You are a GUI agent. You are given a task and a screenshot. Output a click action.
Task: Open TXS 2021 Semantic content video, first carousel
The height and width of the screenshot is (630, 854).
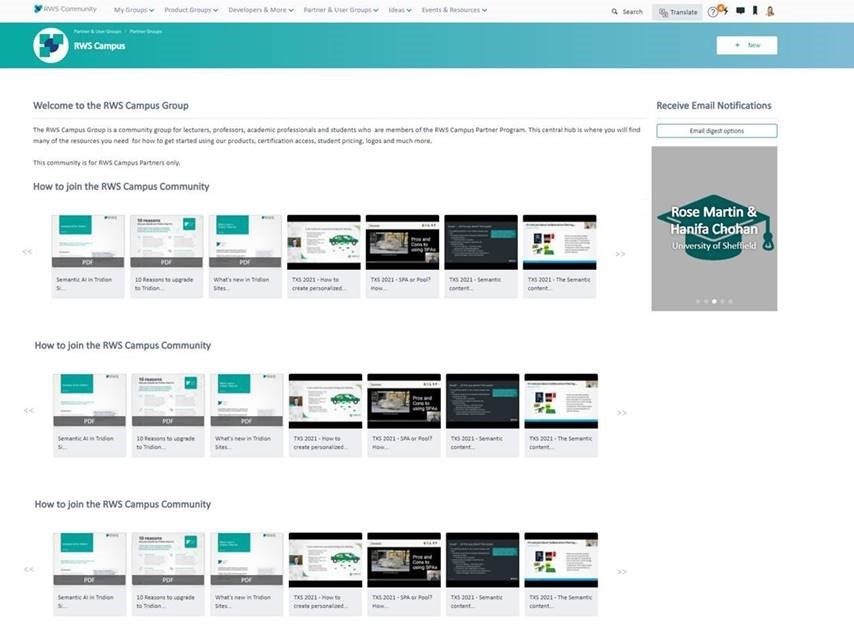[481, 256]
